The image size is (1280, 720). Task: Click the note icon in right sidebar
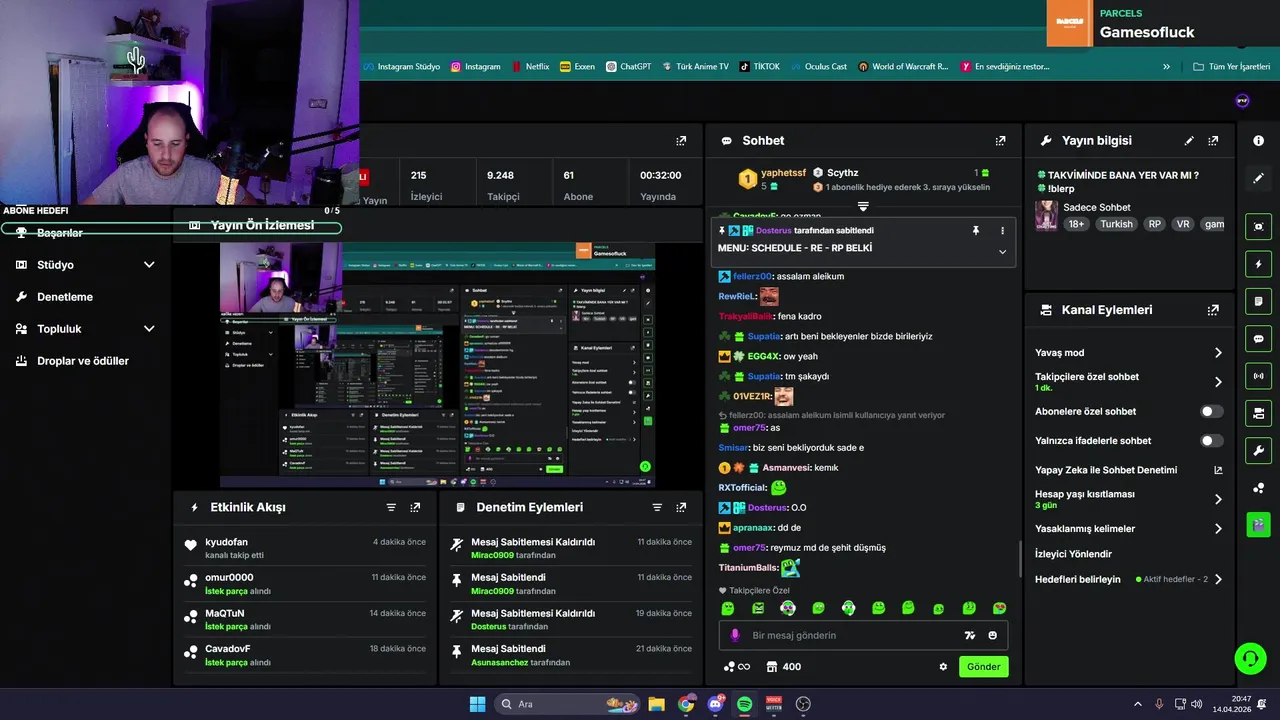(1258, 301)
